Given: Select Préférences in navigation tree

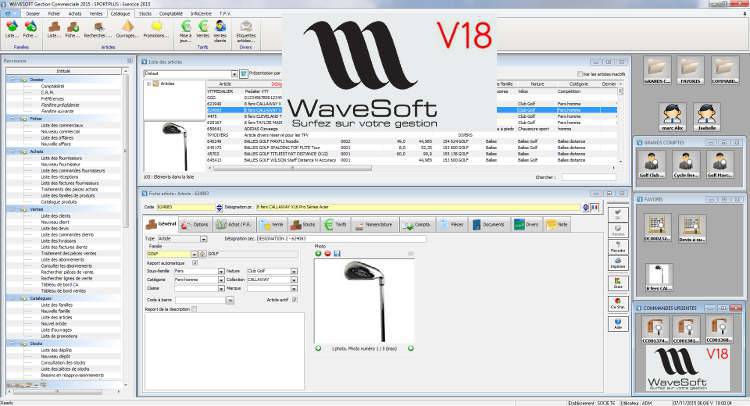Looking at the screenshot, I should click(x=52, y=99).
